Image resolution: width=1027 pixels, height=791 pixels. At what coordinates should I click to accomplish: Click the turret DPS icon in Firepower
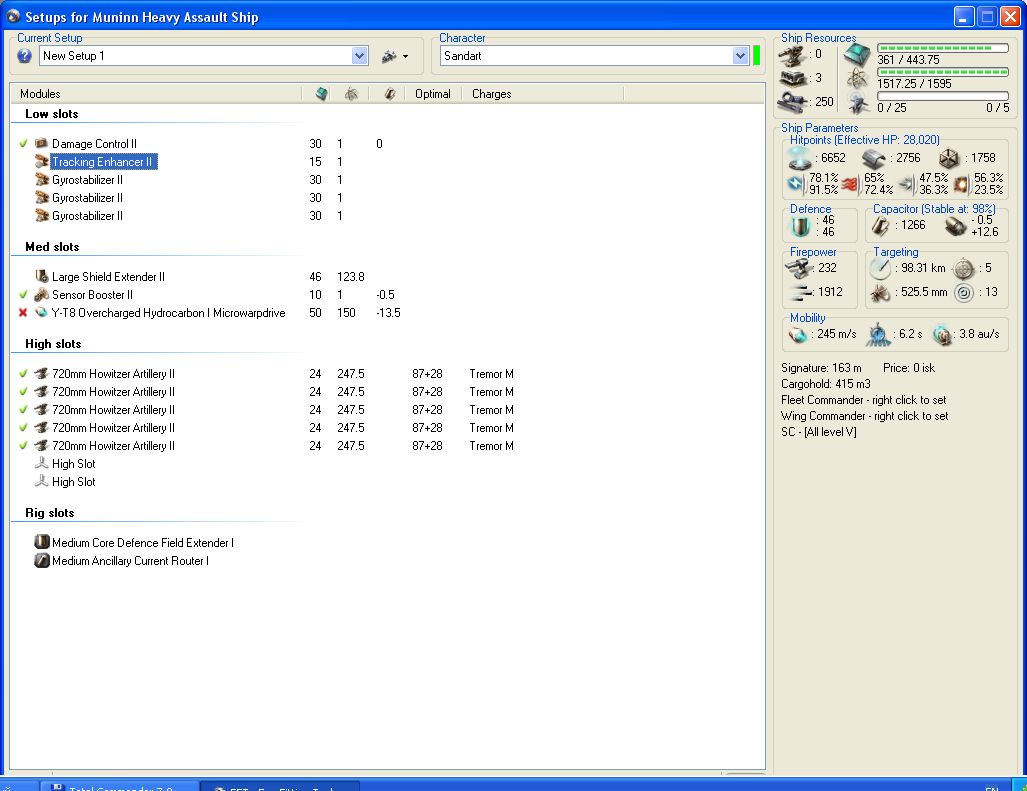[x=798, y=268]
